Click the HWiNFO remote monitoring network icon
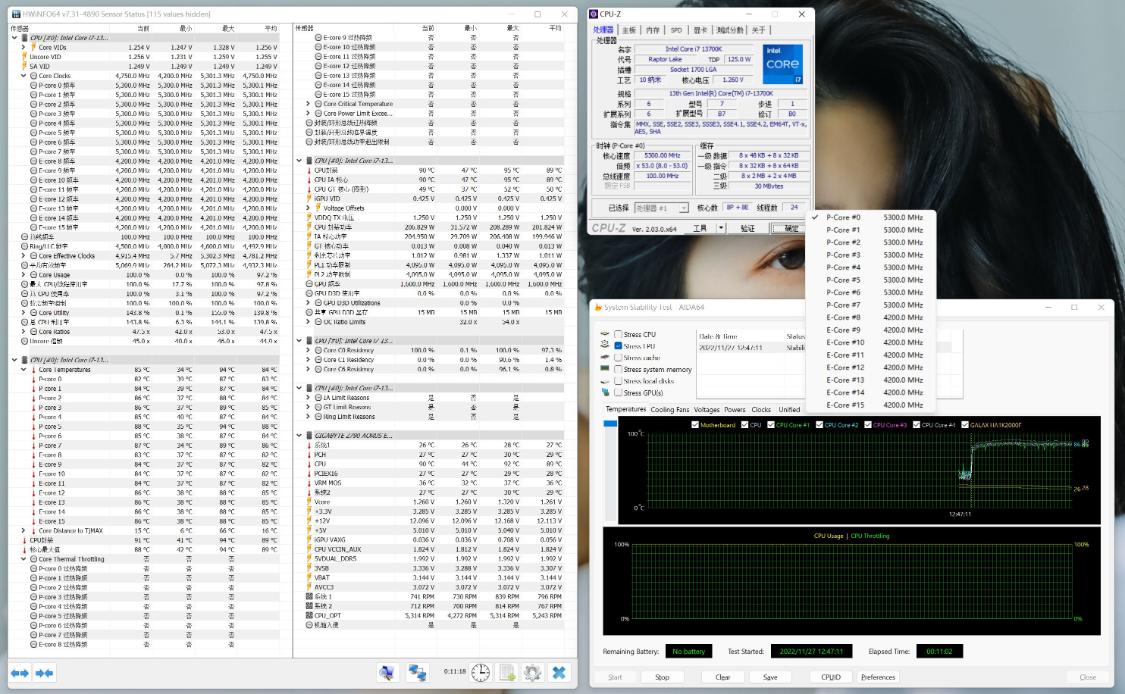 coord(417,672)
